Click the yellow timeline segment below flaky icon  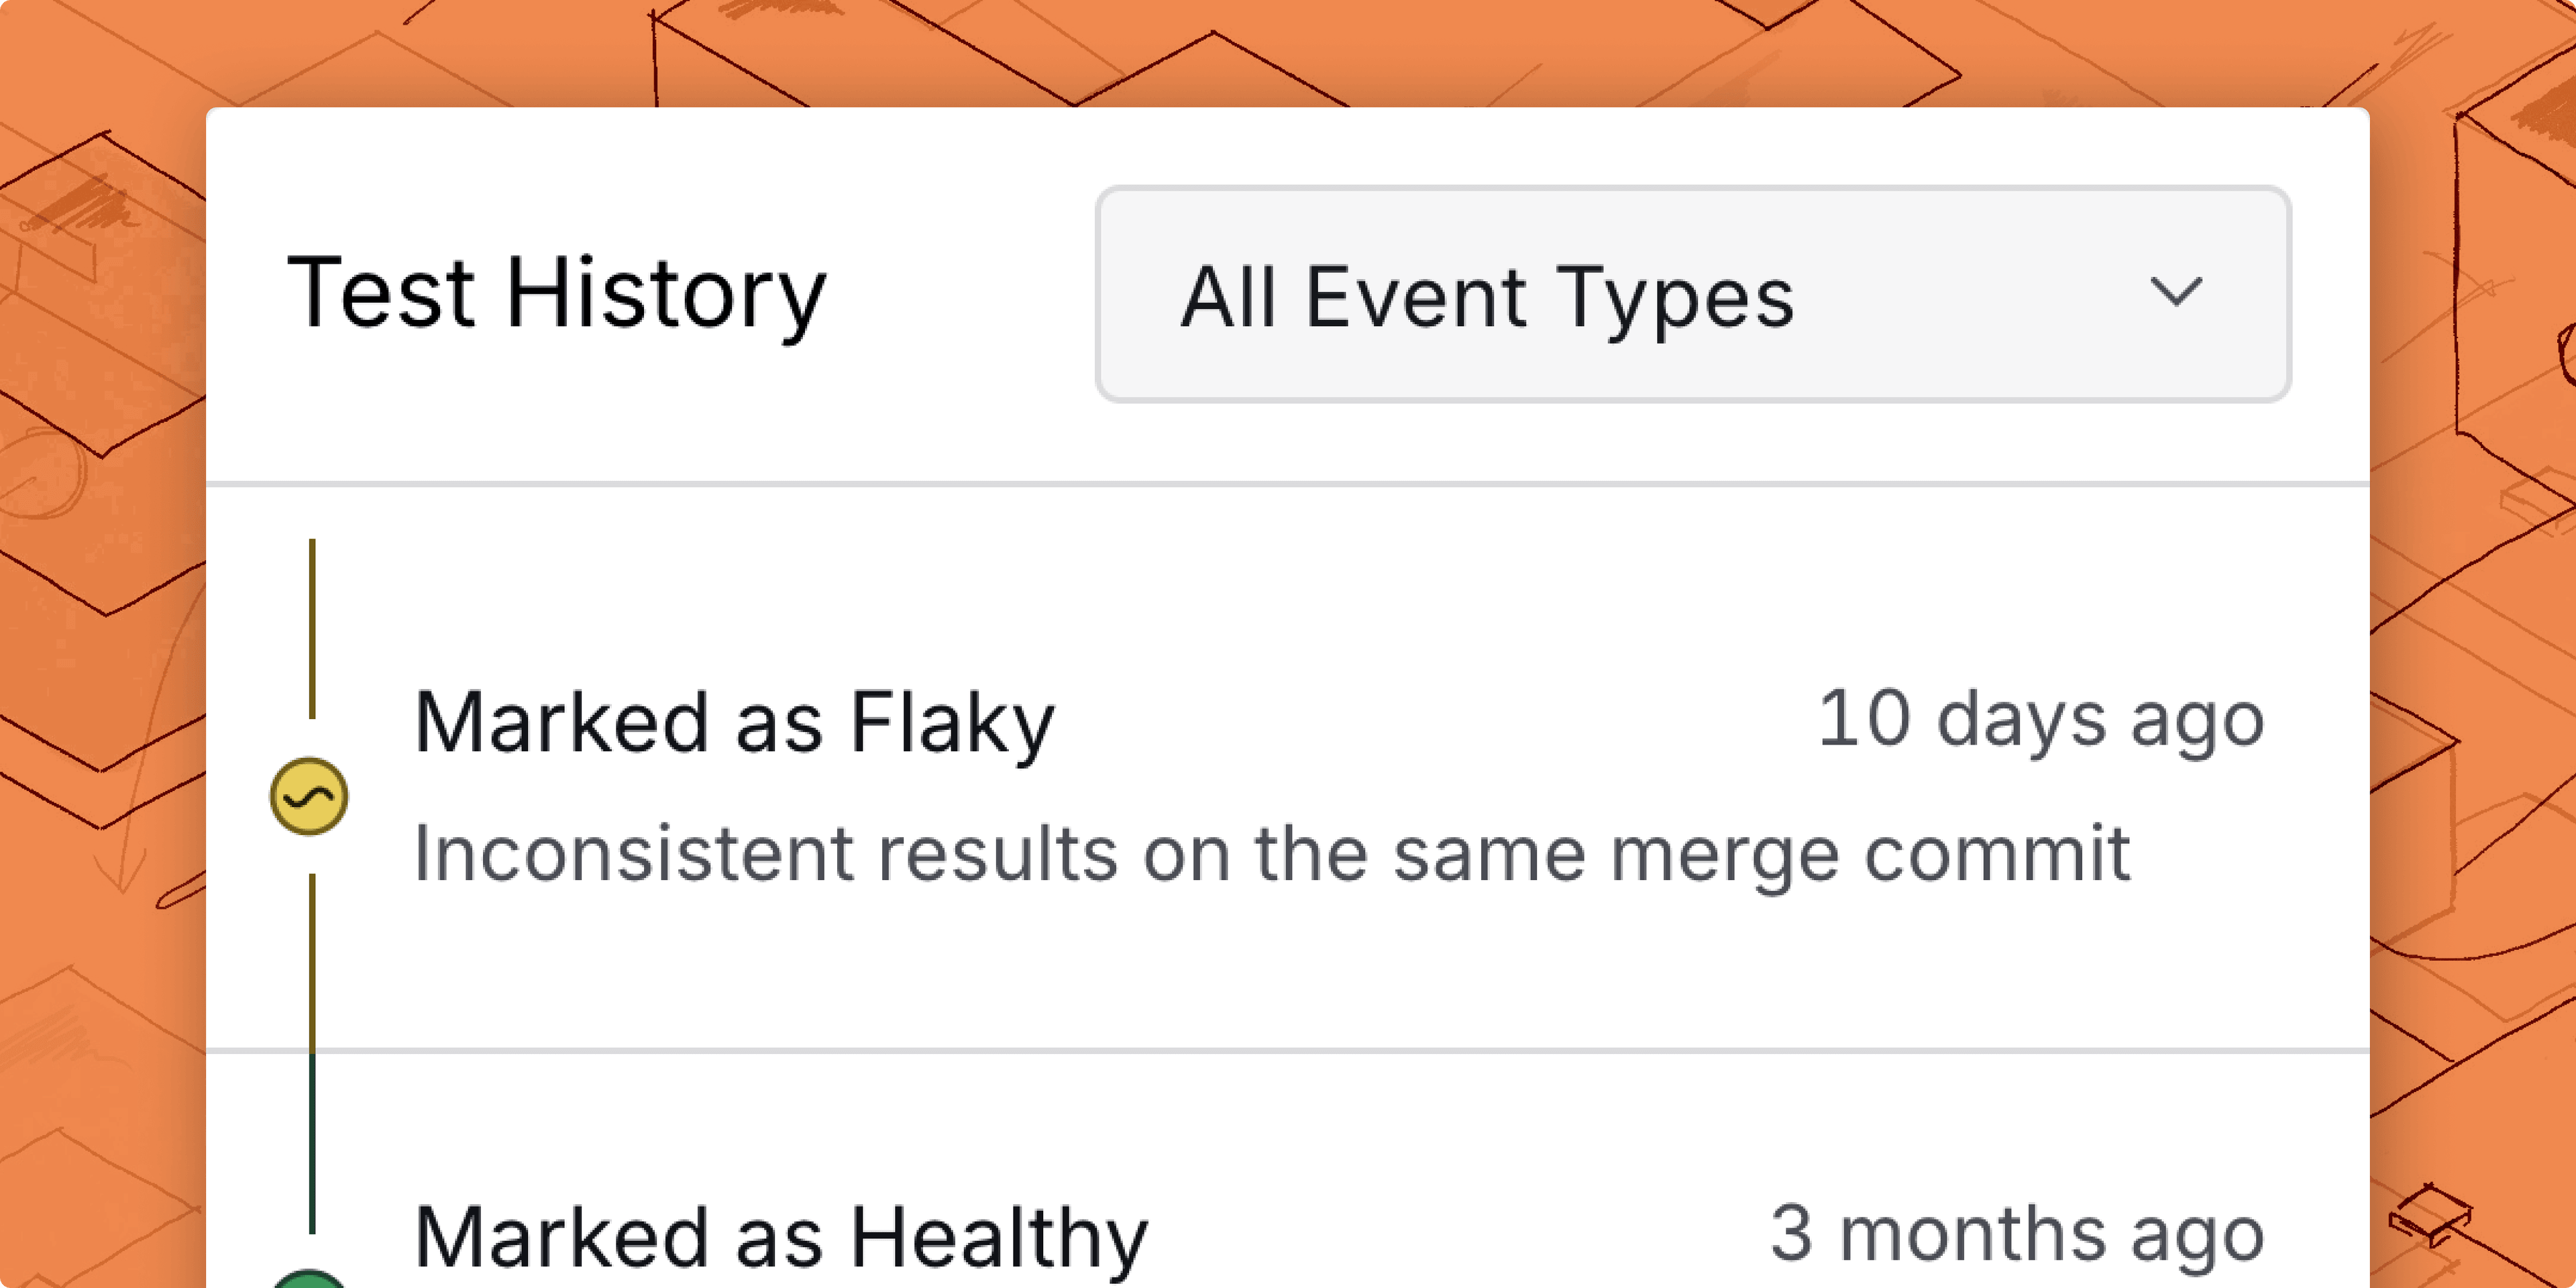(312, 962)
